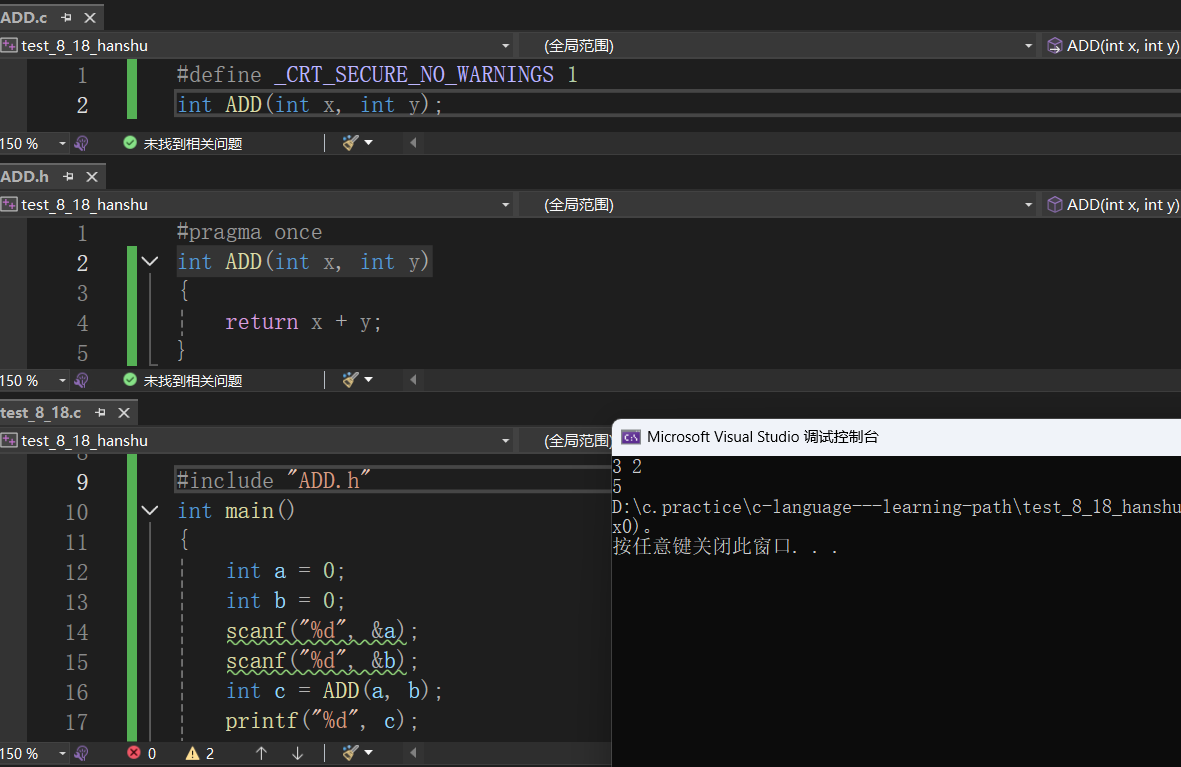Close the test_8_18.c tab
This screenshot has height=767, width=1181.
pyautogui.click(x=124, y=413)
